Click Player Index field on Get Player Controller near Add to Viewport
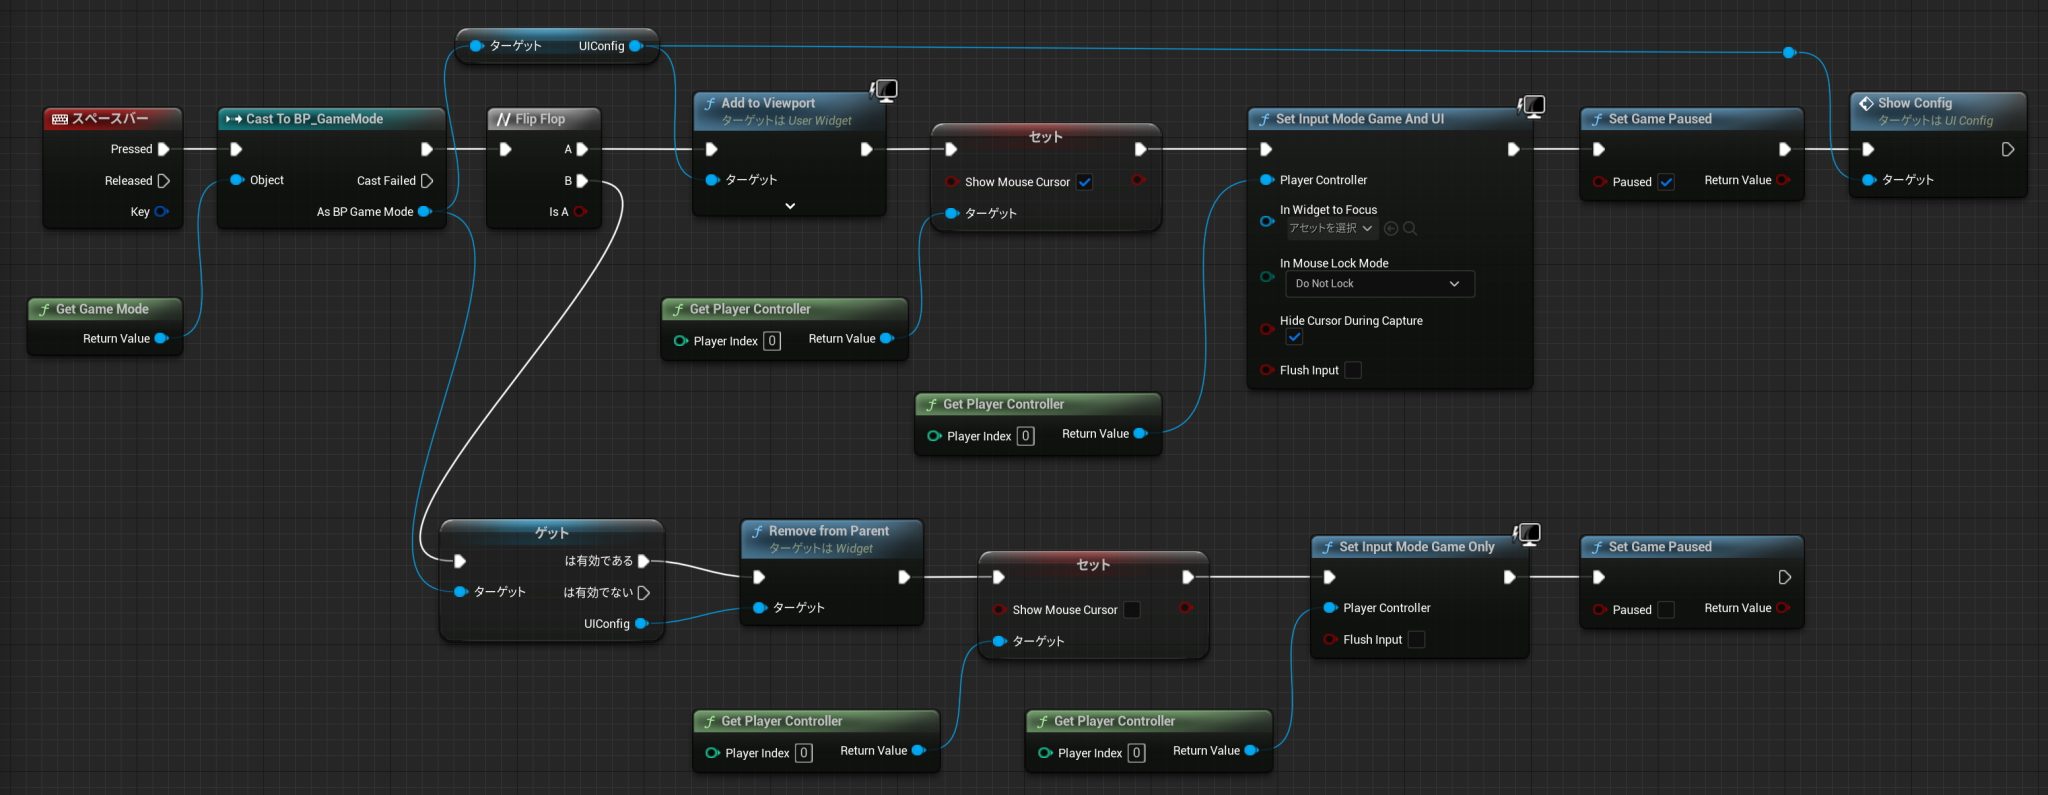The height and width of the screenshot is (795, 2048). 772,341
